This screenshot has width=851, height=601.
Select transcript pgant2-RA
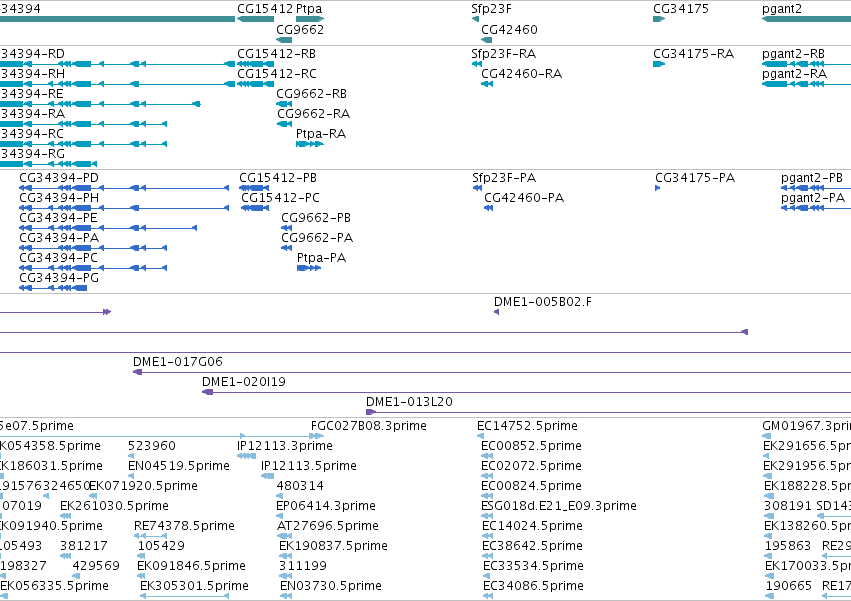pyautogui.click(x=795, y=74)
